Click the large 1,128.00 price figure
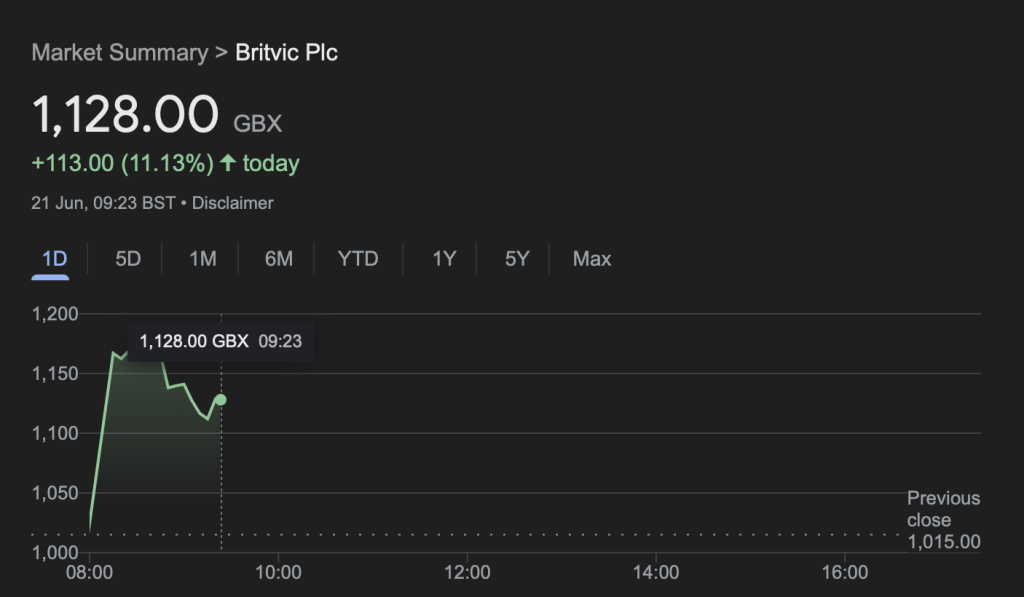1024x597 pixels. click(x=126, y=115)
